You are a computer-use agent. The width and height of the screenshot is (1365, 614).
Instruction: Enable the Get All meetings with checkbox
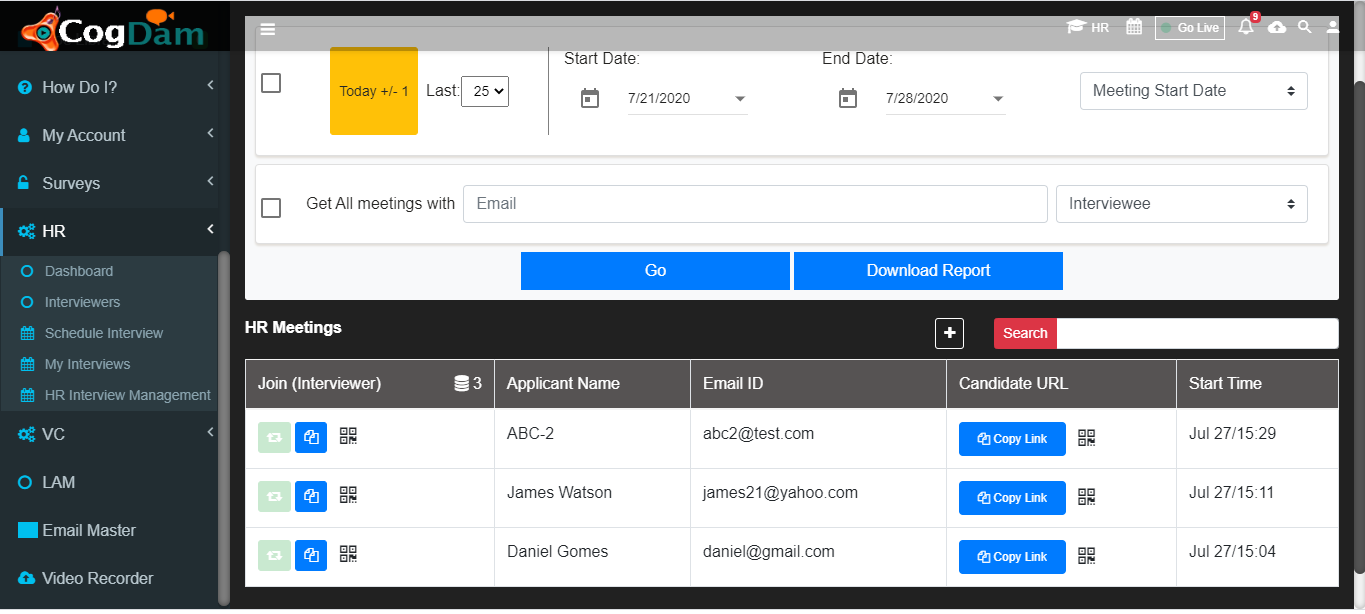pyautogui.click(x=271, y=208)
